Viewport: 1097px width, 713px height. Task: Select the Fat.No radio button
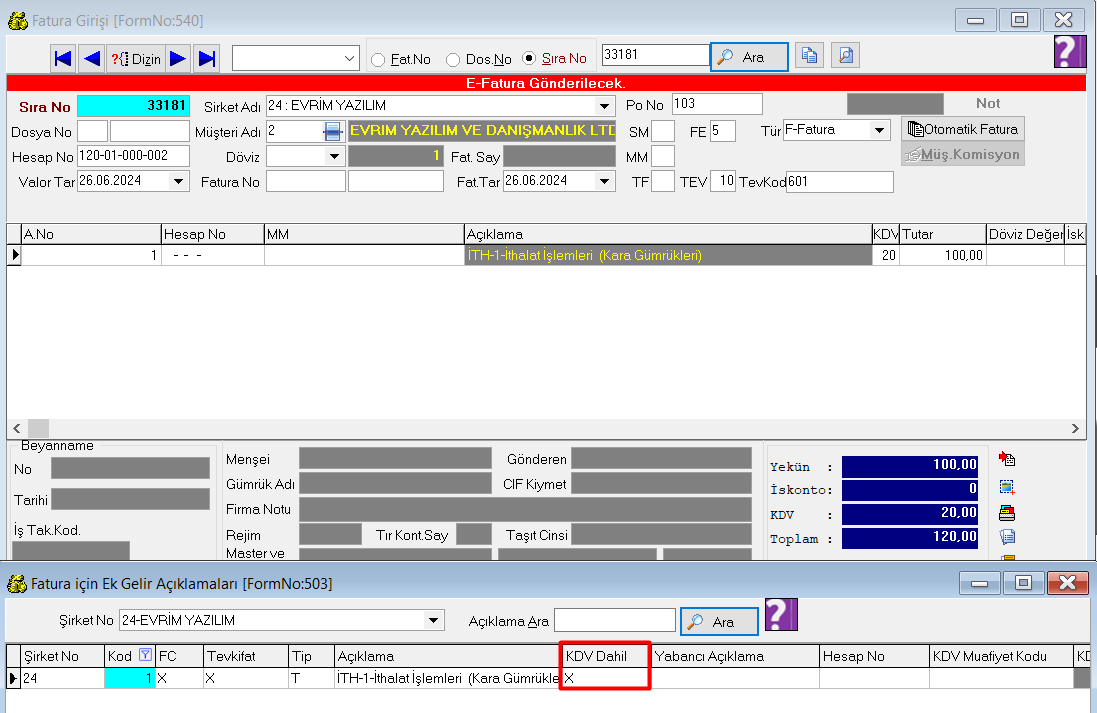coord(378,60)
